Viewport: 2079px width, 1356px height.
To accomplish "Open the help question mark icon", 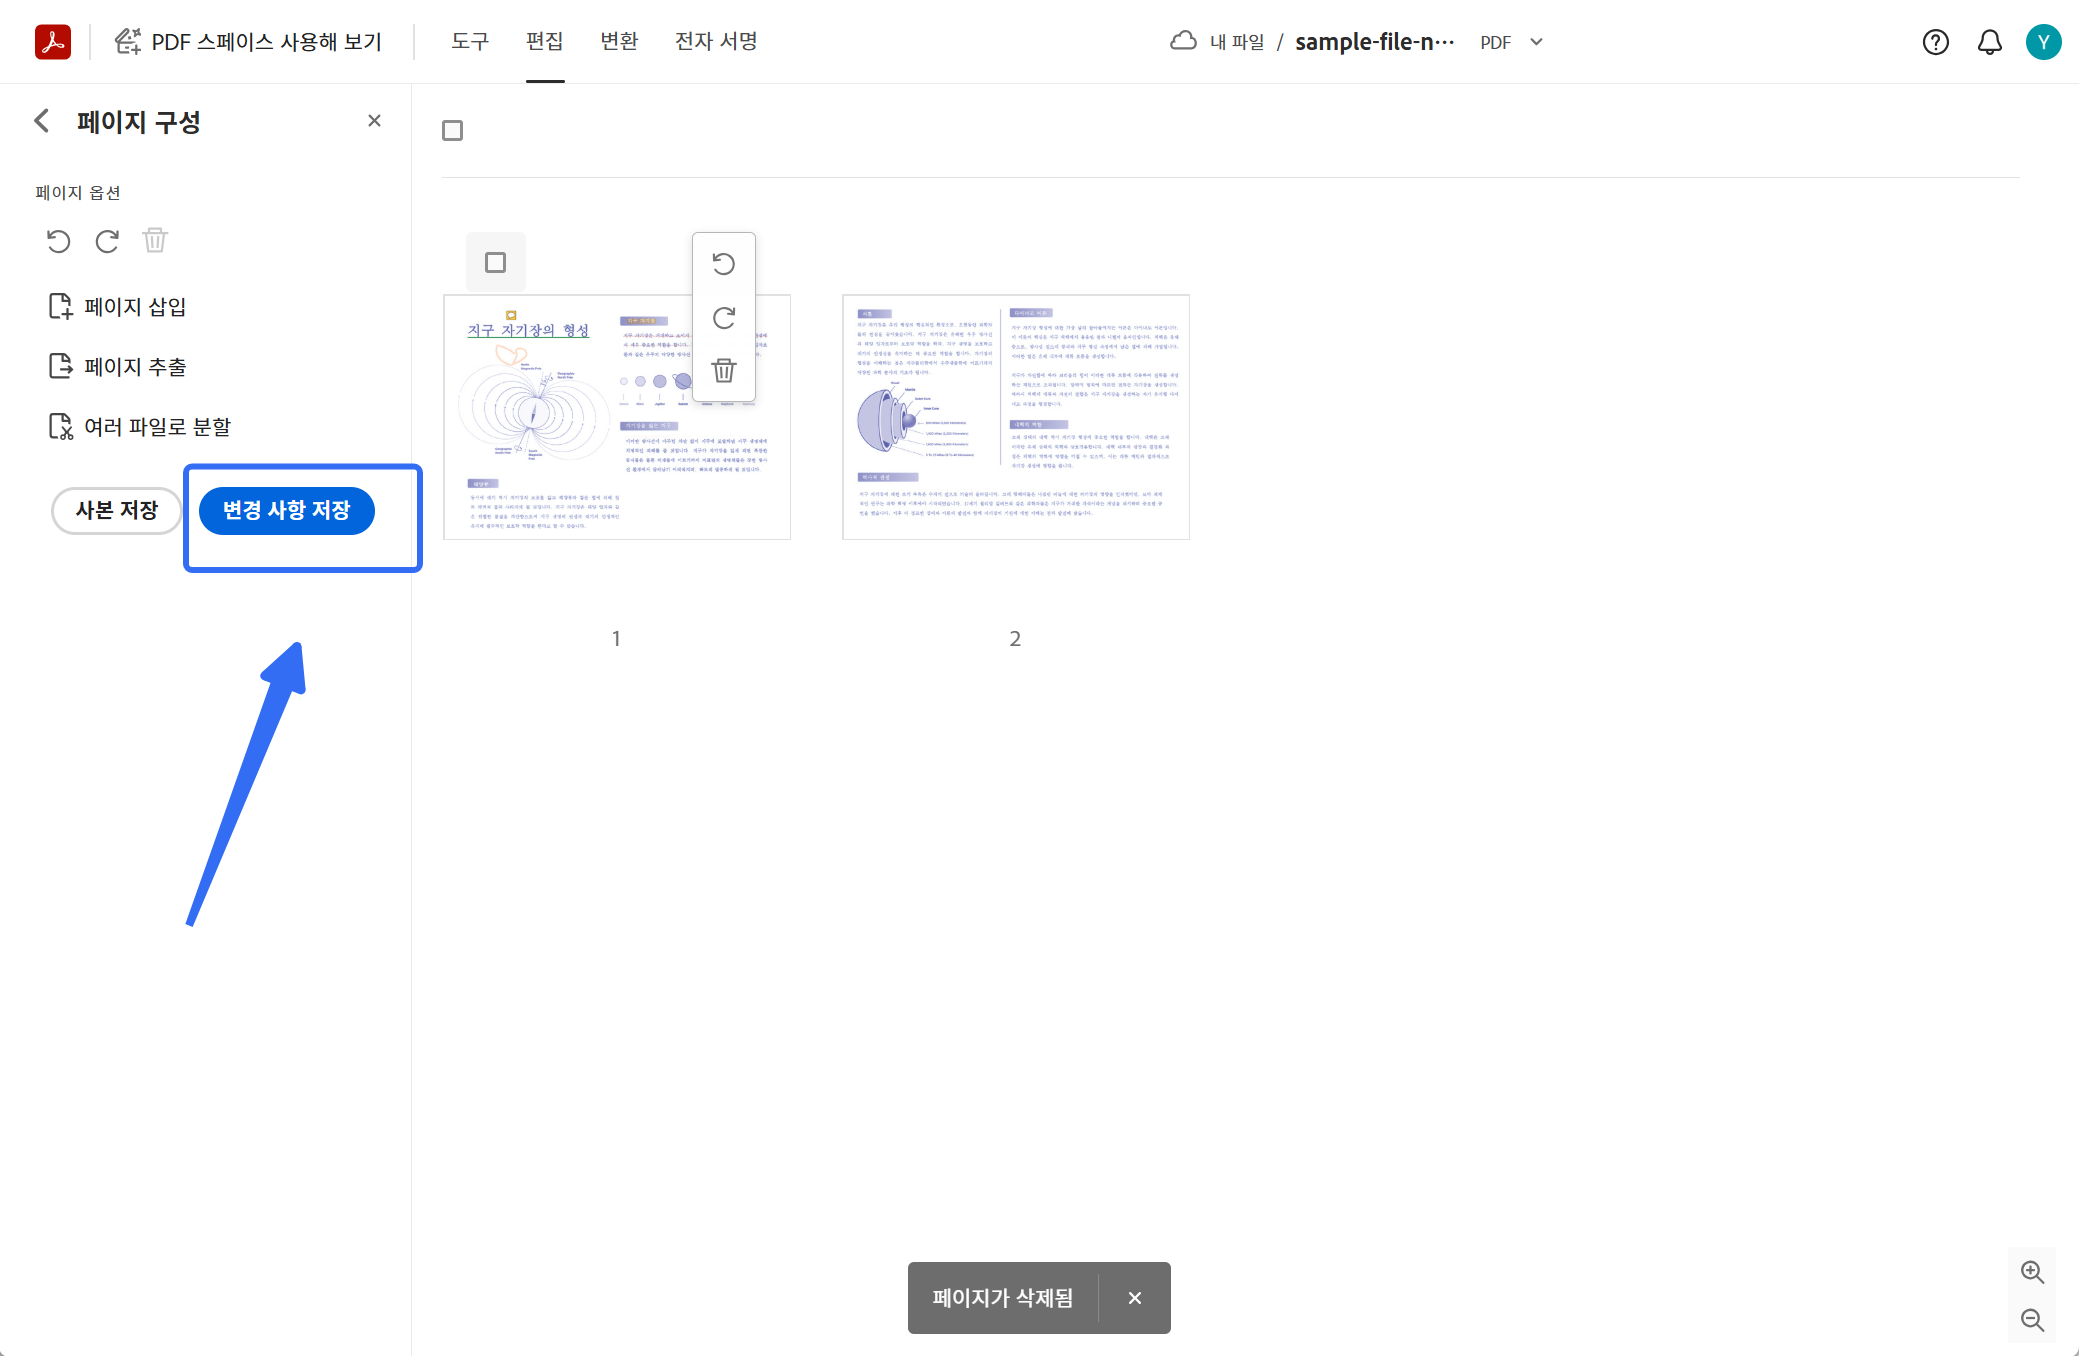I will [x=1936, y=42].
